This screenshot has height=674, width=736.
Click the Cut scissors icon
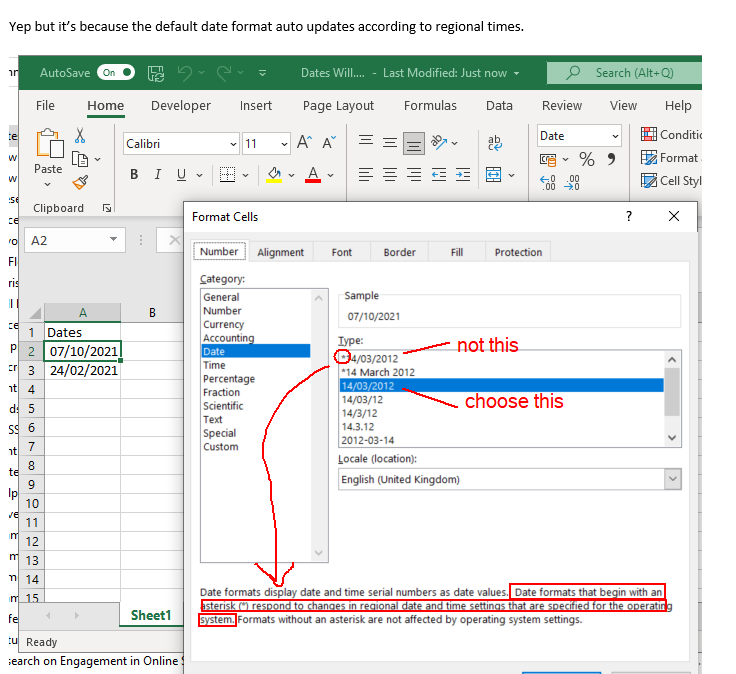click(x=80, y=136)
